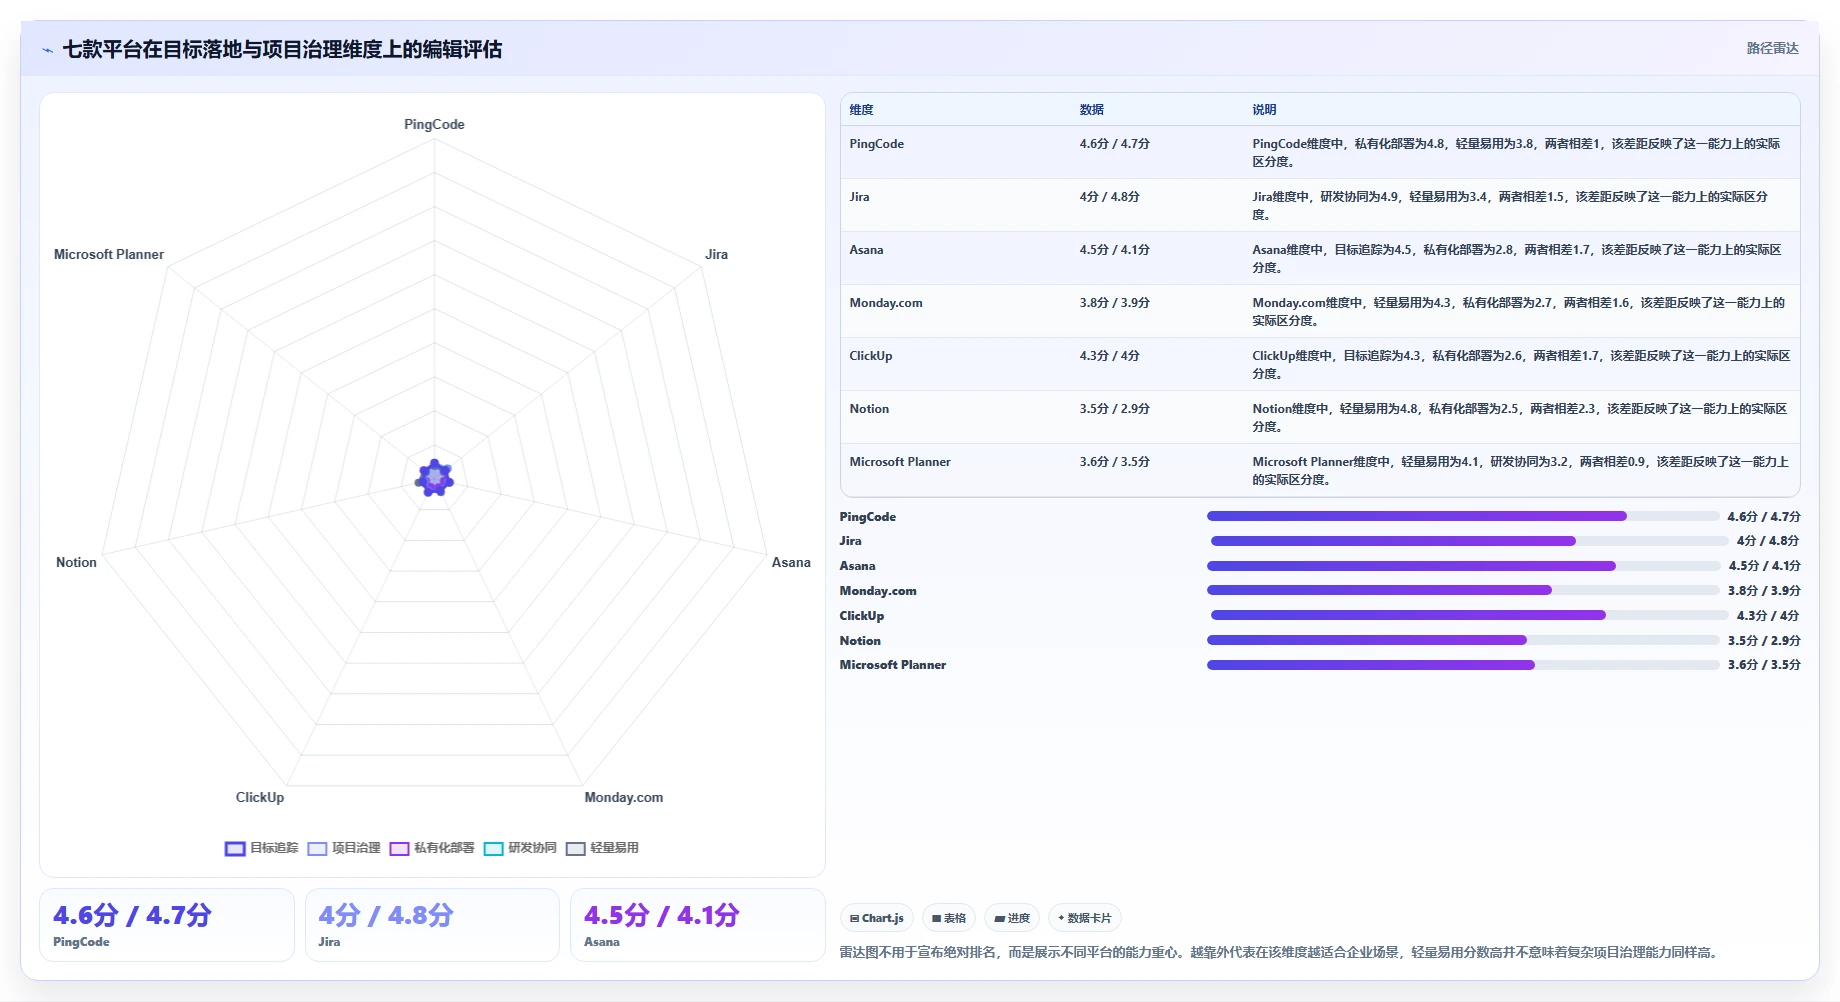Click the Chart.js tag chip
Screen dimensions: 1840x1002
[877, 918]
